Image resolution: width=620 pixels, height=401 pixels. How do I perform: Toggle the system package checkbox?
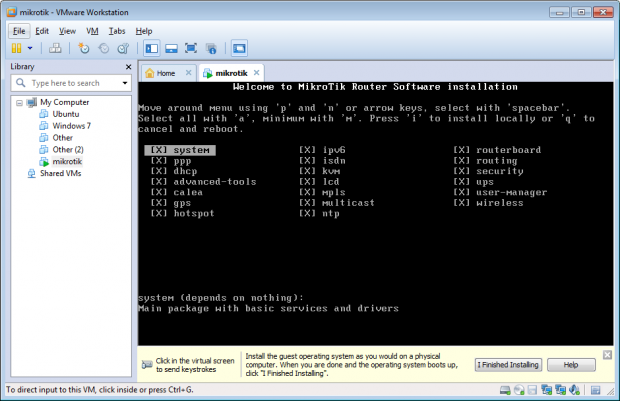pos(159,150)
